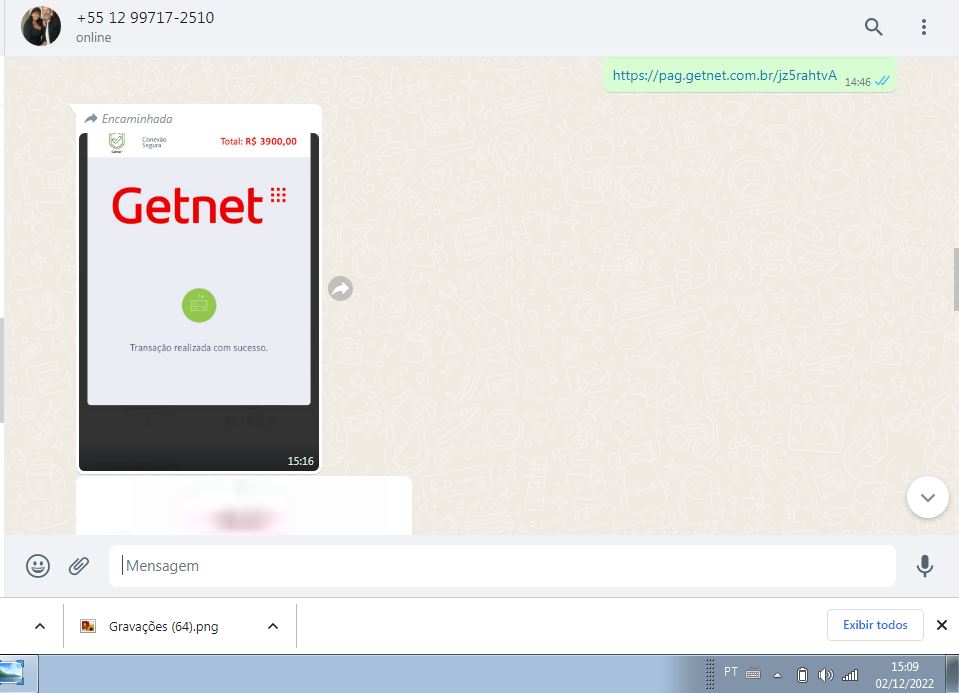Open the emoji picker
The width and height of the screenshot is (959, 693).
[38, 566]
